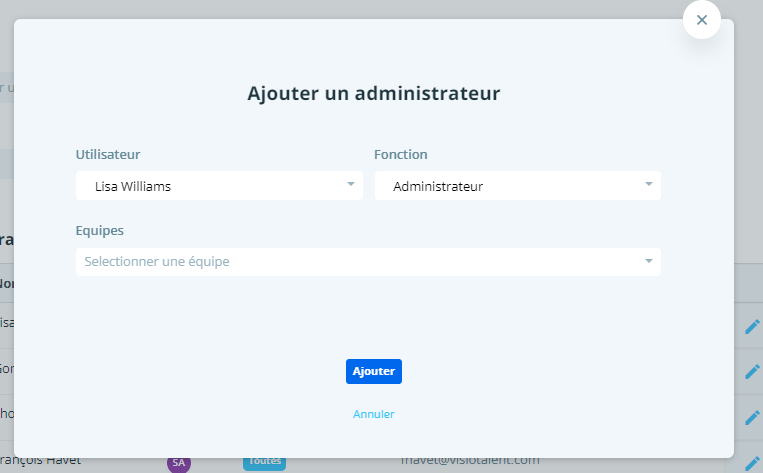The width and height of the screenshot is (763, 473).
Task: Open the Utilisateur dropdown showing Lisa Williams
Action: 210,186
